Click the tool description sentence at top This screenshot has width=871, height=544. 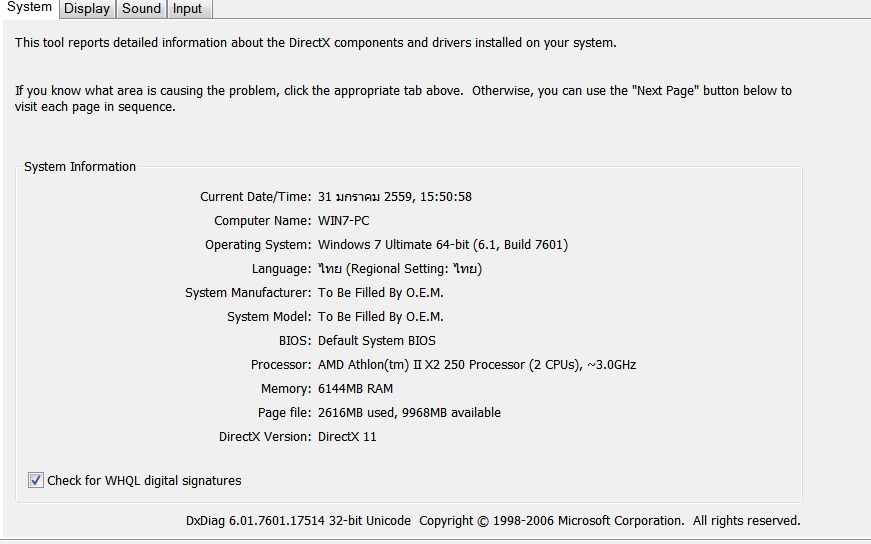click(x=315, y=43)
